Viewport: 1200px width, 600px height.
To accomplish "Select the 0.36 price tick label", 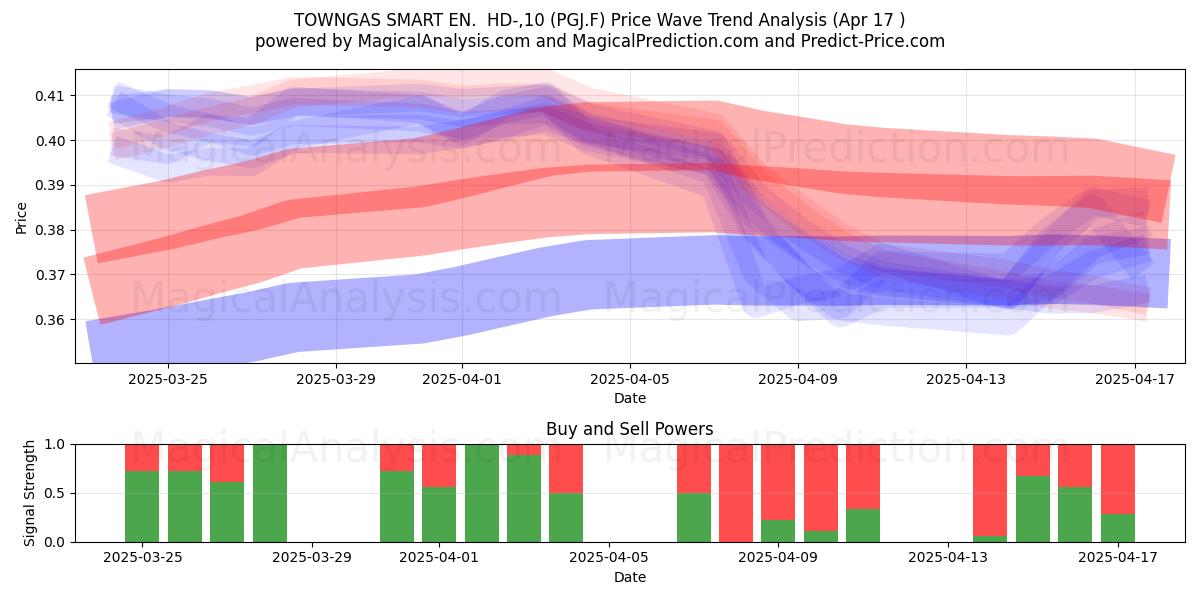I will 51,320.
